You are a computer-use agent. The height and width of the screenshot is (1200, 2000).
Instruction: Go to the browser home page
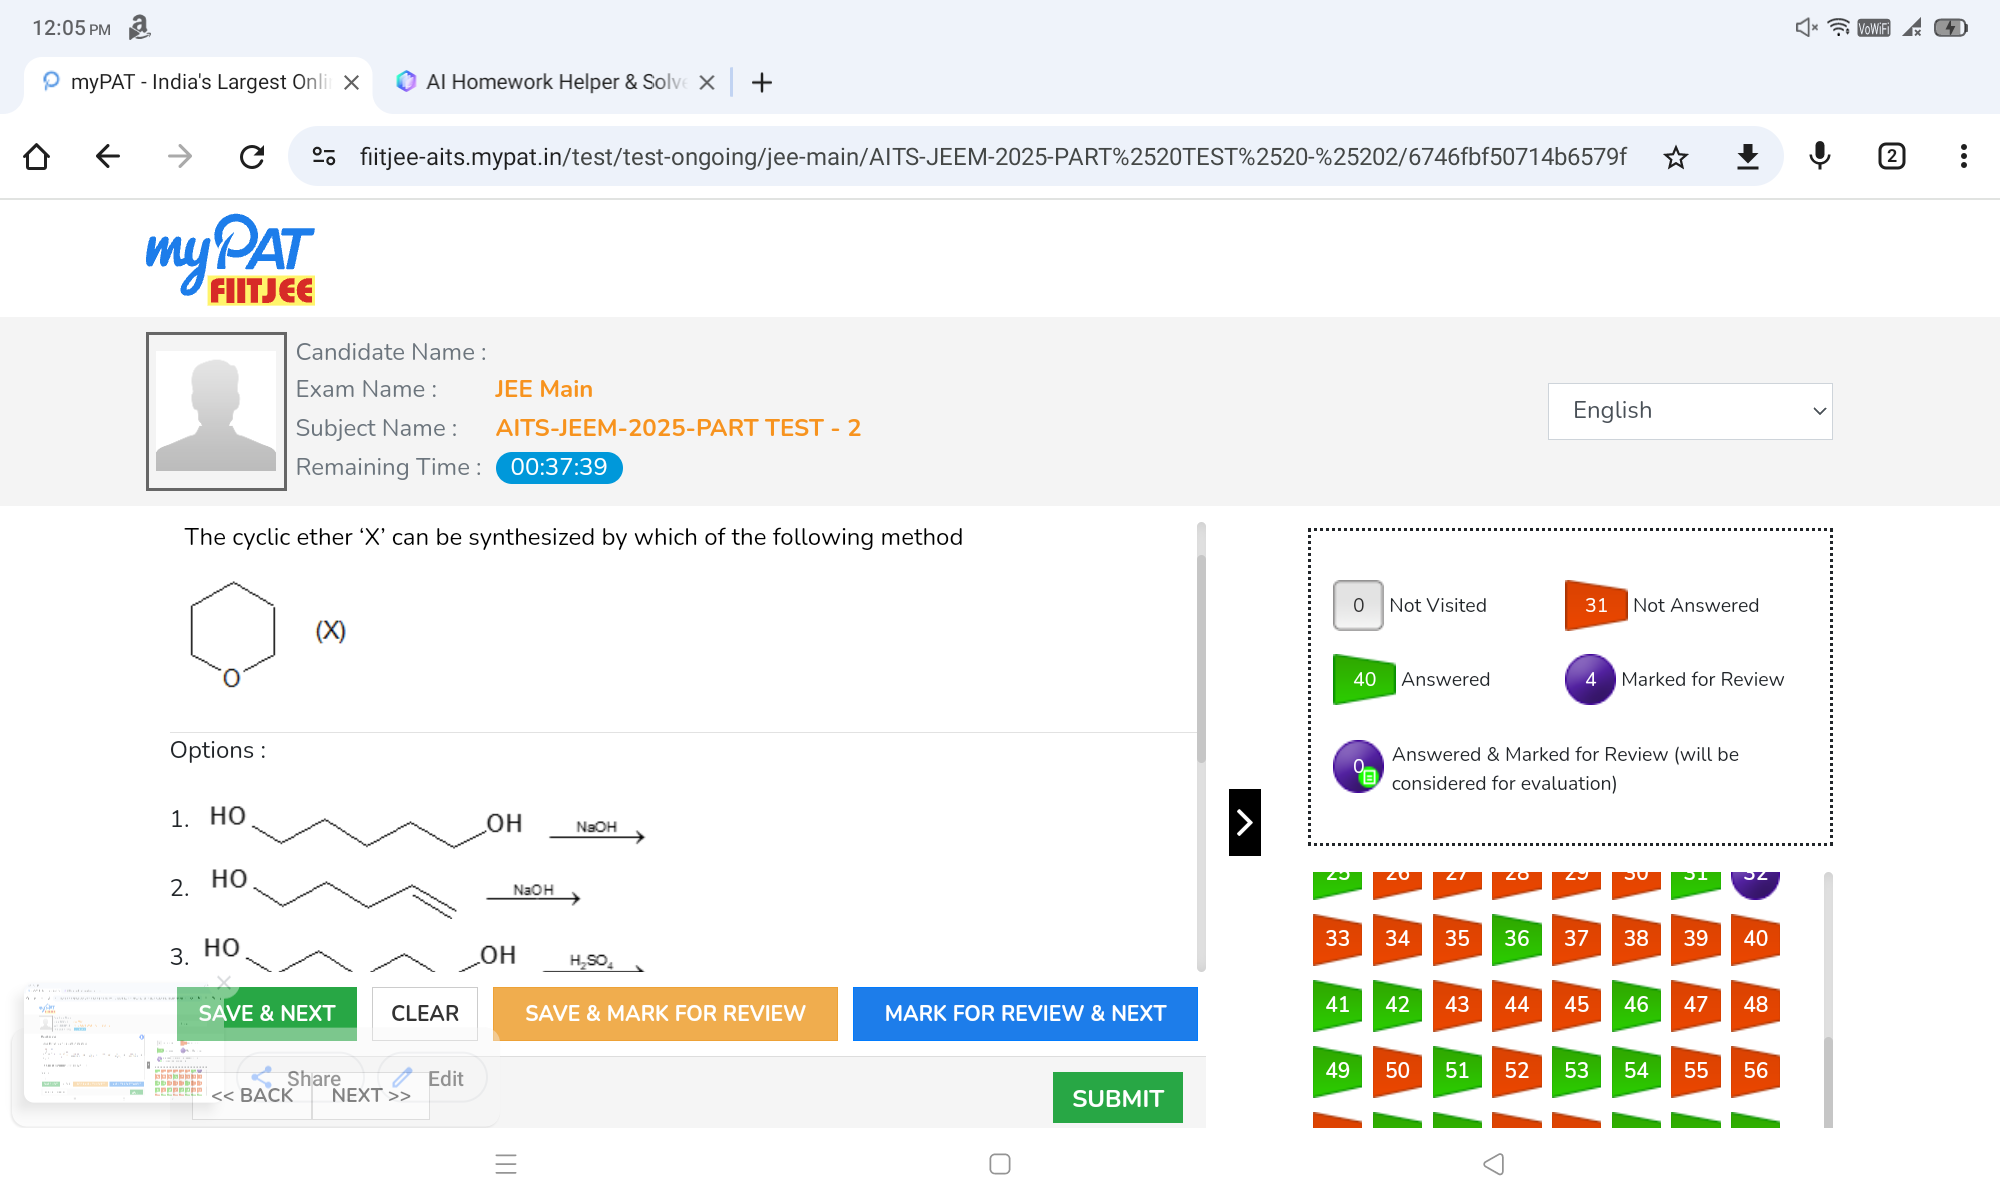37,157
